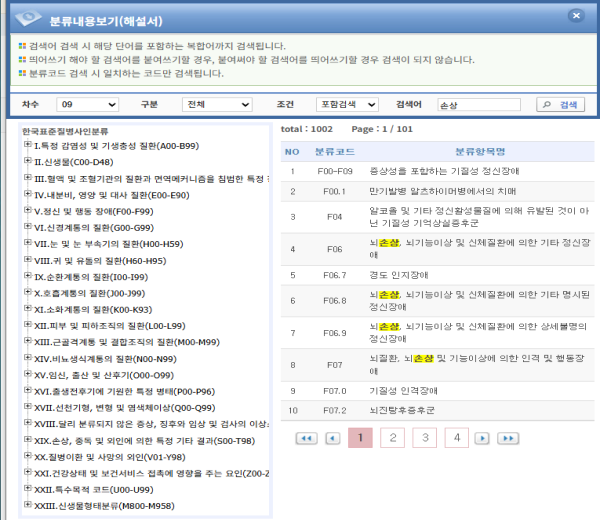Screen dimensions: 600x520
Task: Go to the first page using pagination icon
Action: (307, 438)
